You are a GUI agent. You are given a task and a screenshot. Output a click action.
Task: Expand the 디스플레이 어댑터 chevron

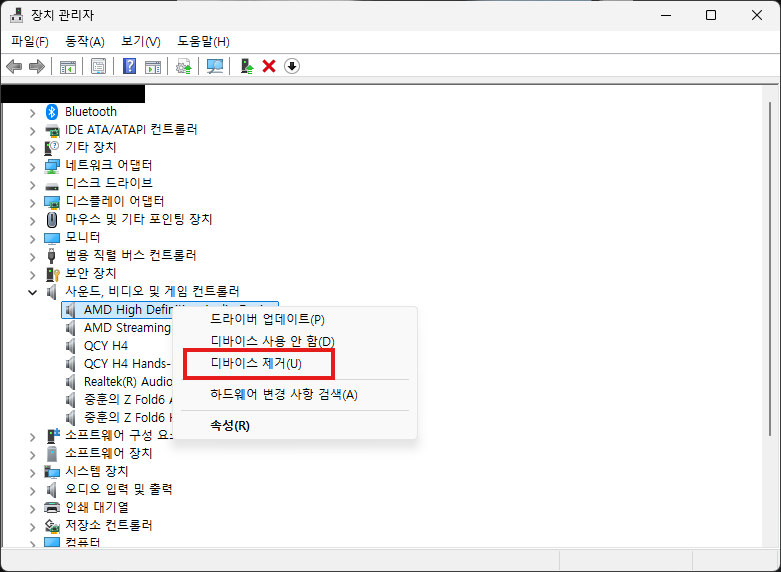pyautogui.click(x=32, y=203)
